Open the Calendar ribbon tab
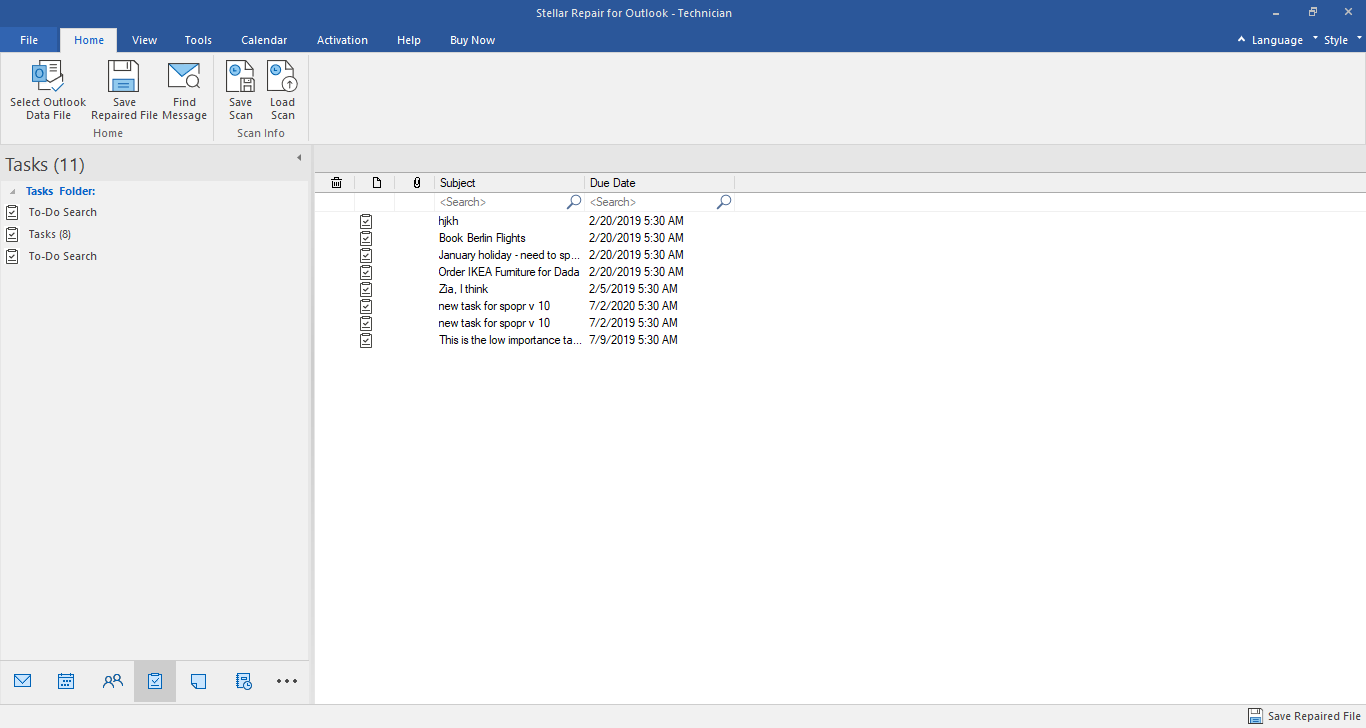The height and width of the screenshot is (728, 1366). [x=264, y=40]
